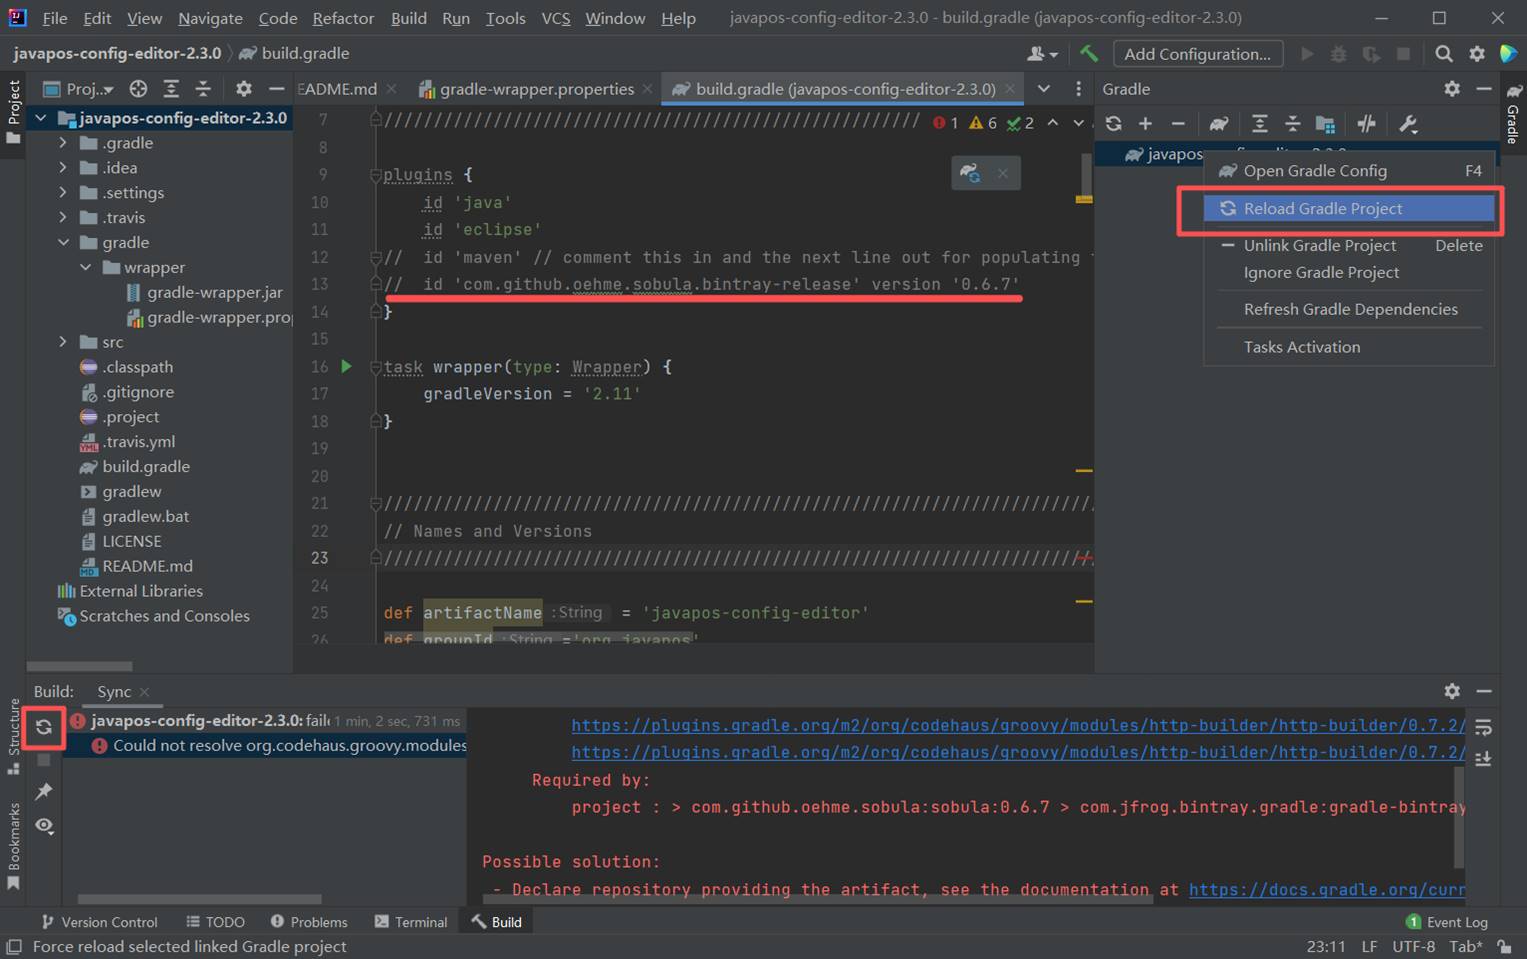This screenshot has width=1527, height=959.
Task: Toggle the eye view options in Build panel
Action: coord(44,825)
